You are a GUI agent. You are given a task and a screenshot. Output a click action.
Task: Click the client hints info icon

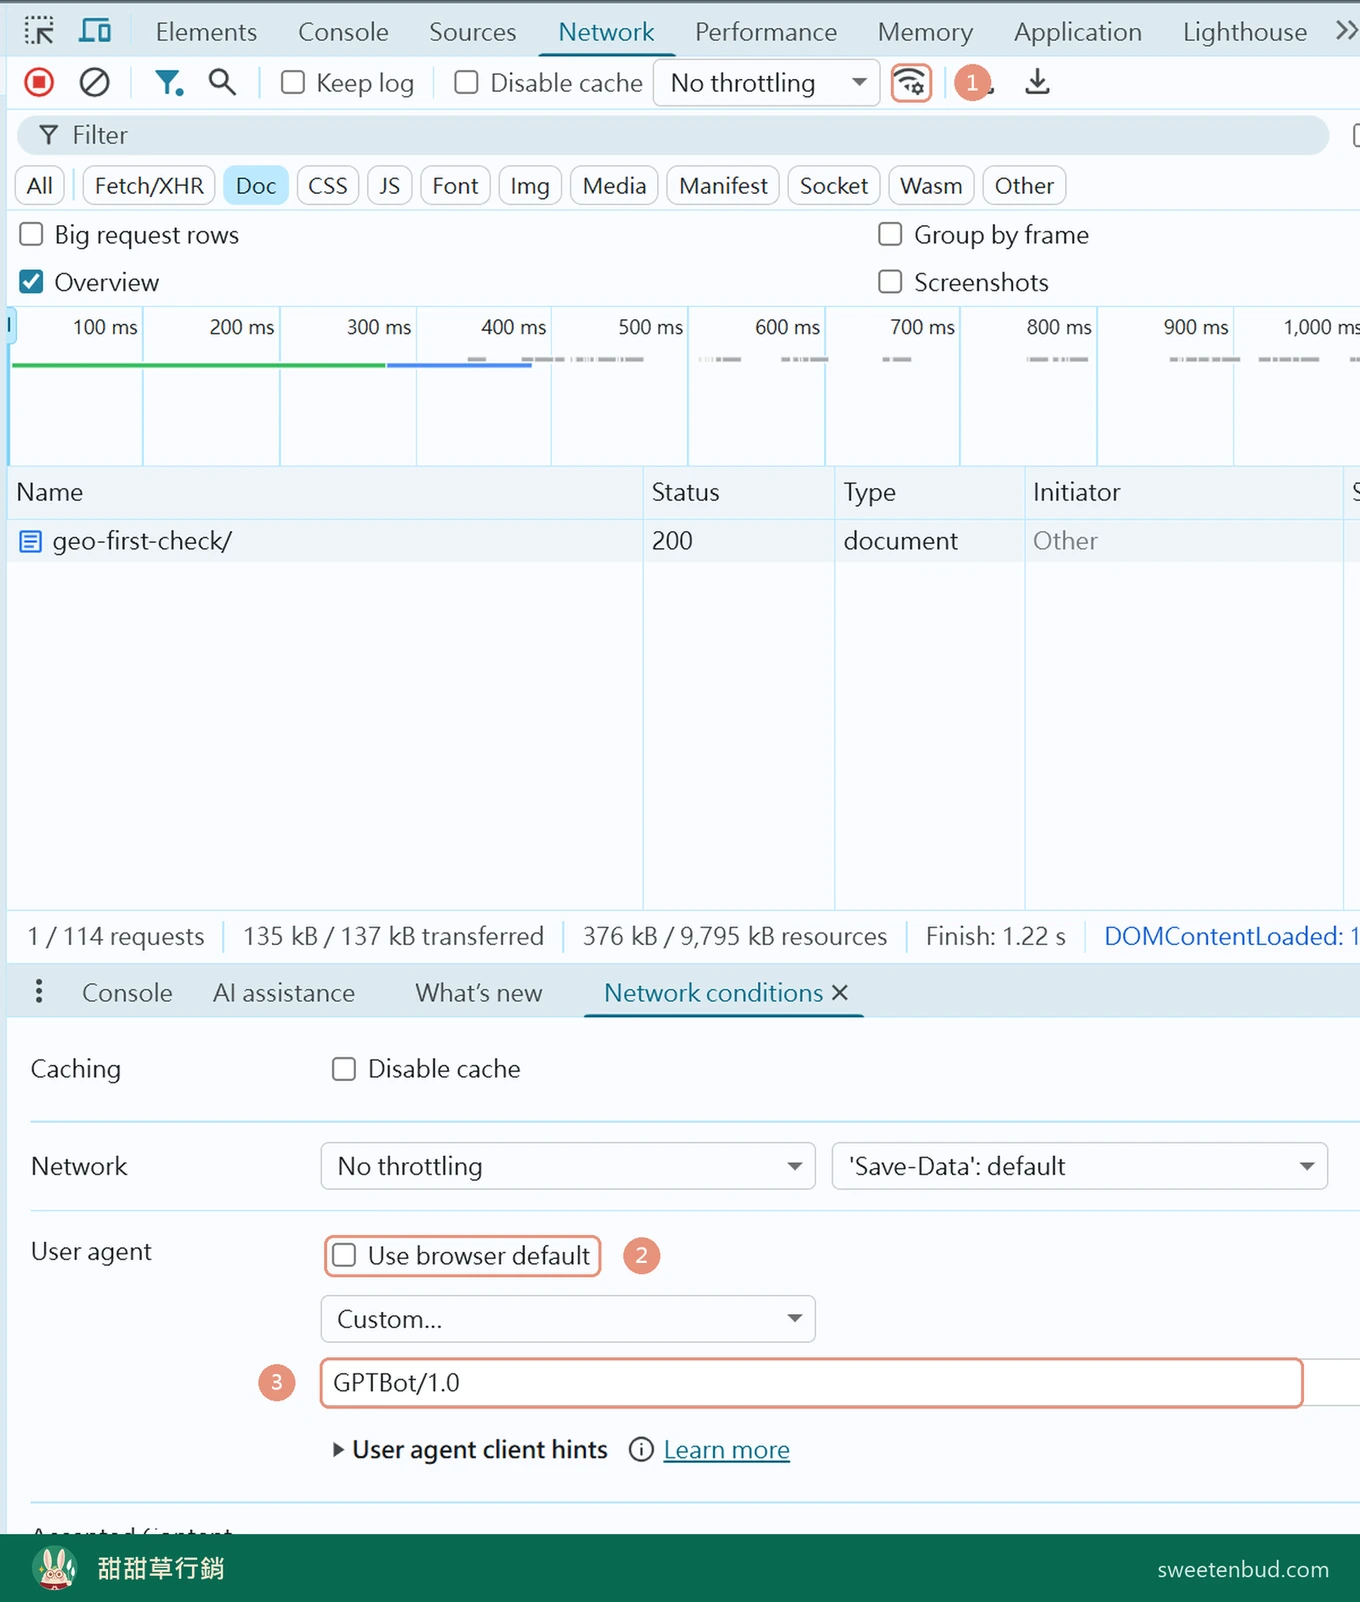coord(641,1449)
